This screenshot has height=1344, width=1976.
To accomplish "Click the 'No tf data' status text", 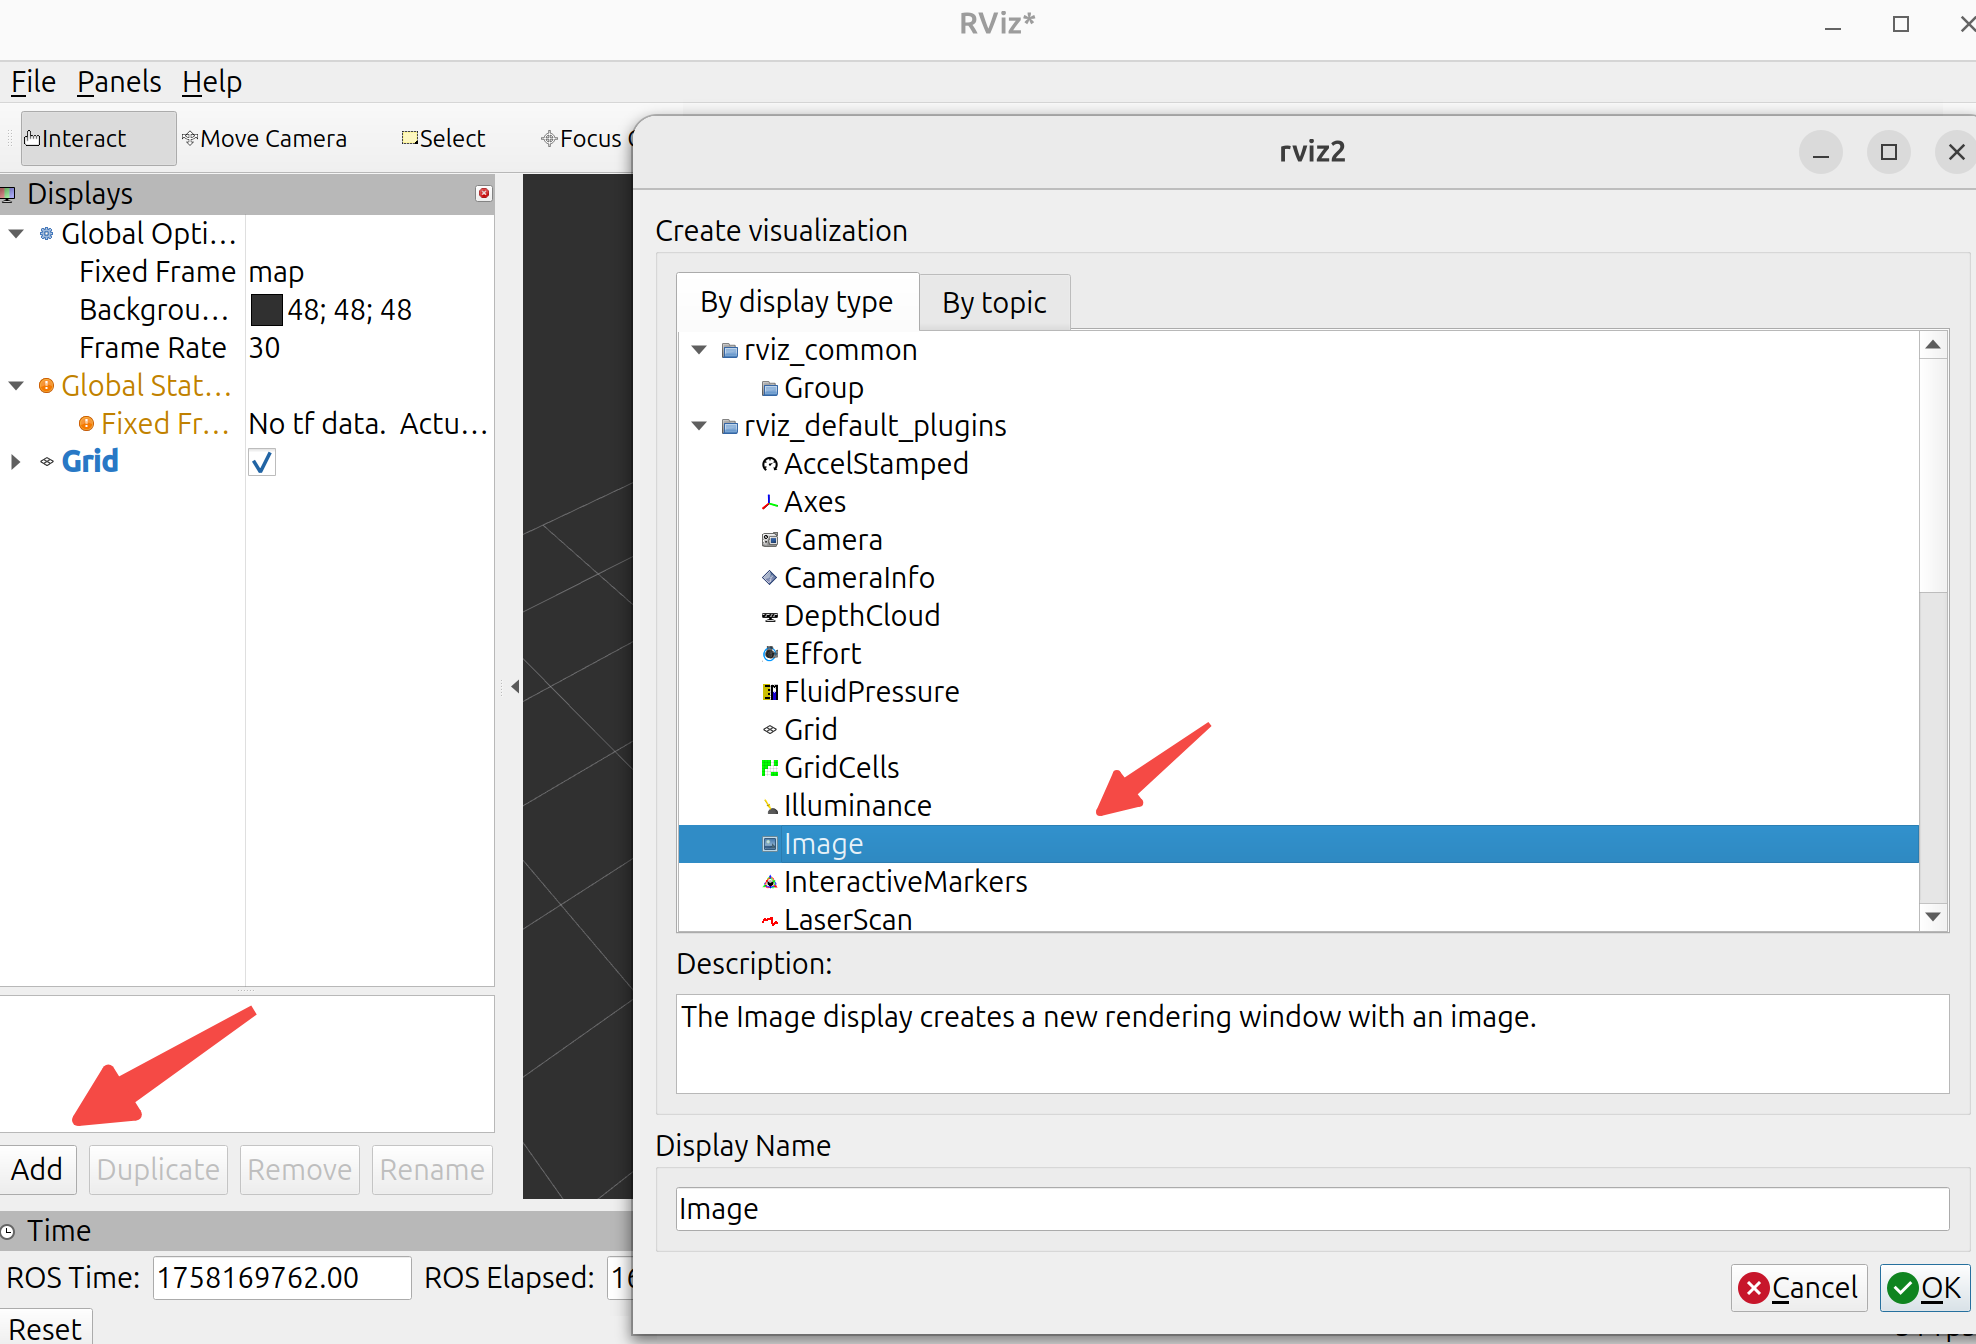I will [x=368, y=424].
